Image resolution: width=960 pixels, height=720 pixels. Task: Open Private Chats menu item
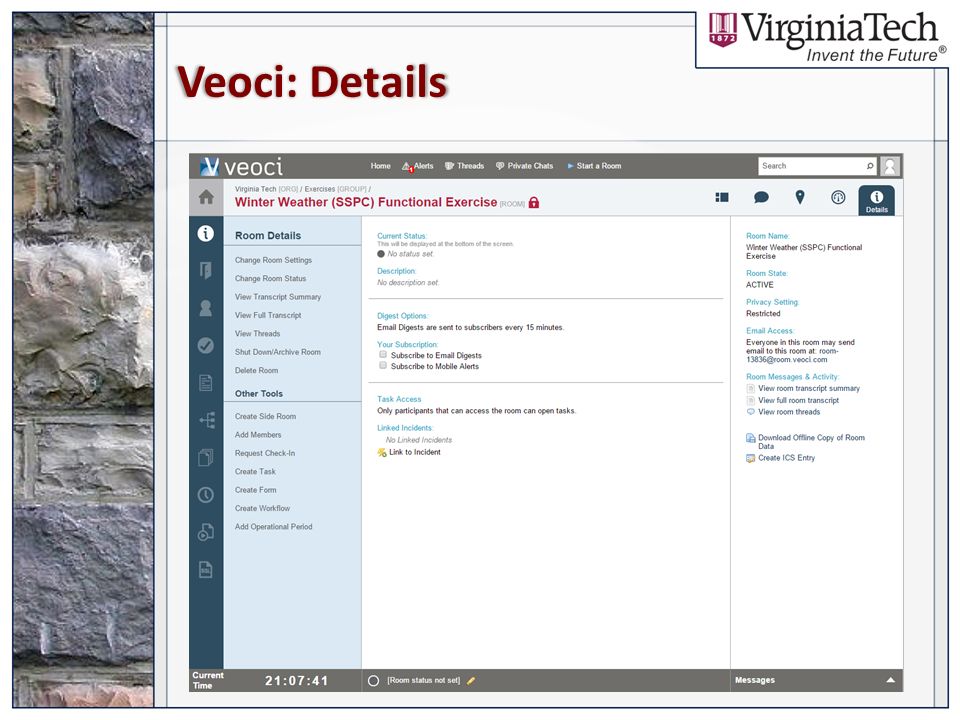pyautogui.click(x=525, y=166)
